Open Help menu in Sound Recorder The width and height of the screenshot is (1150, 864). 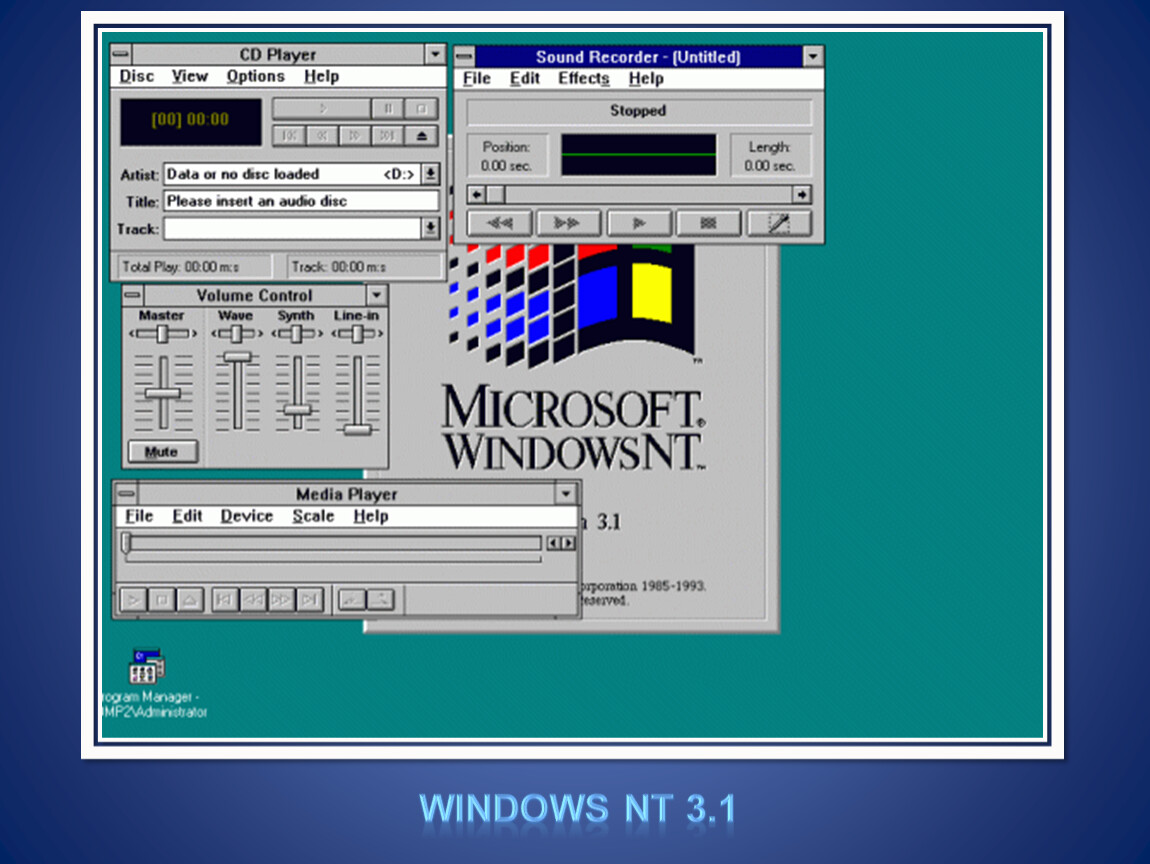[646, 78]
